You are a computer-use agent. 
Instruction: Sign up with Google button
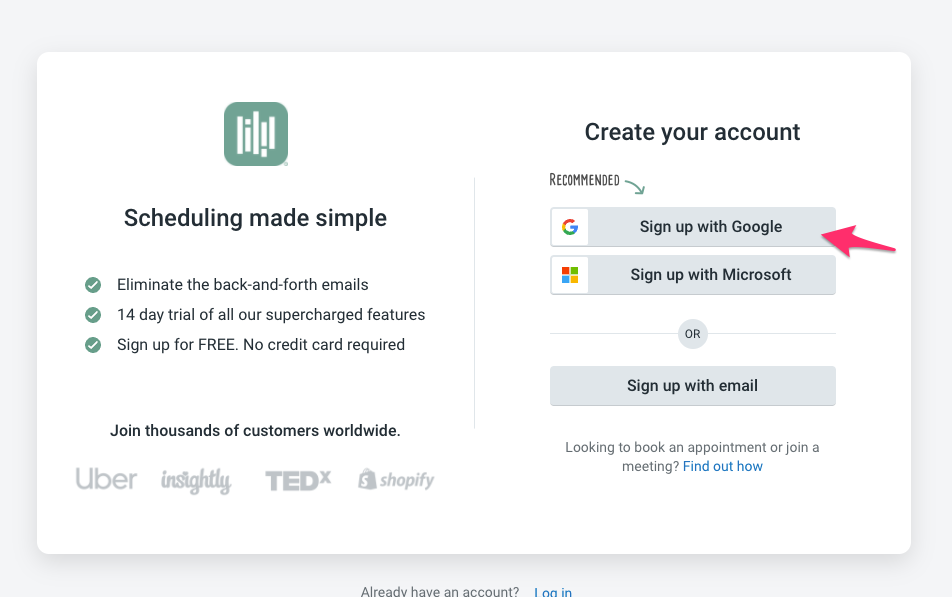(x=693, y=227)
